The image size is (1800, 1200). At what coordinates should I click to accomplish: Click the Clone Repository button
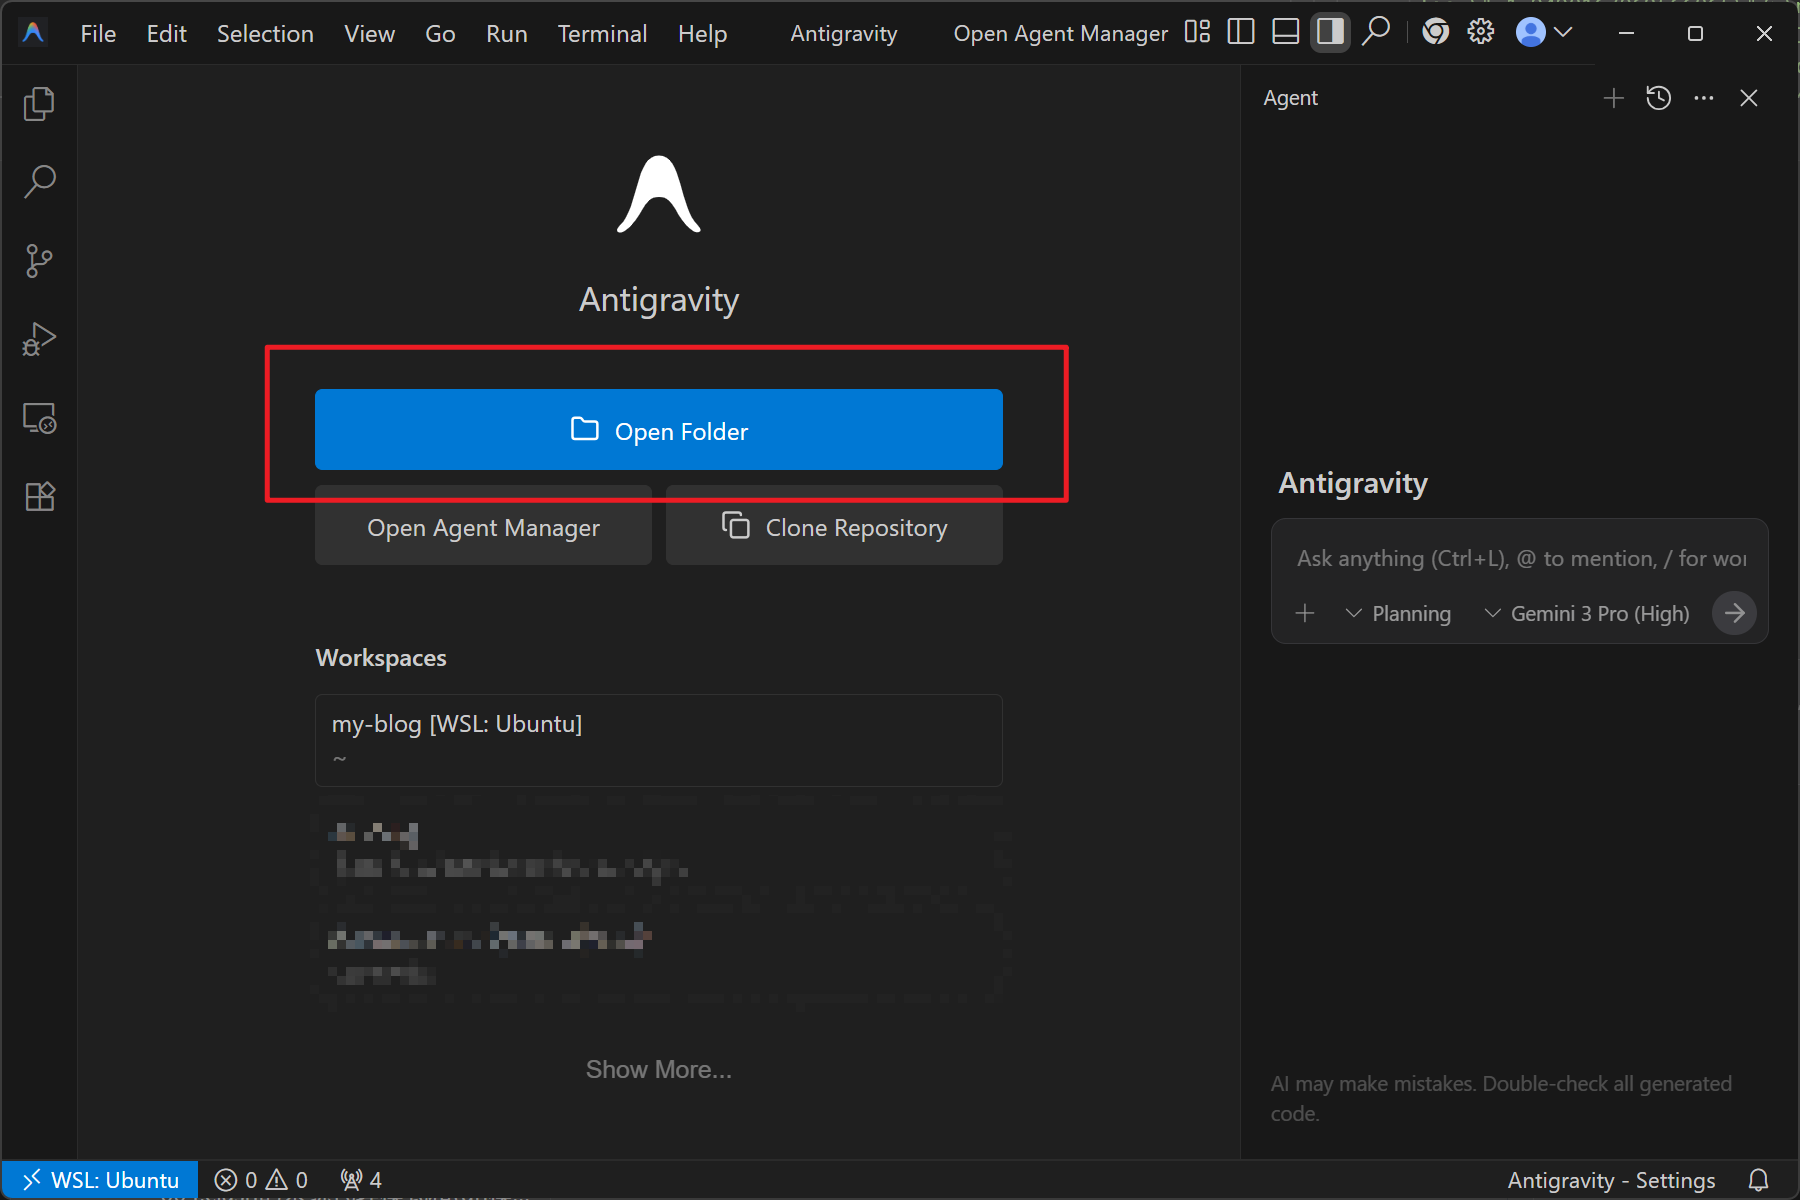pyautogui.click(x=834, y=527)
